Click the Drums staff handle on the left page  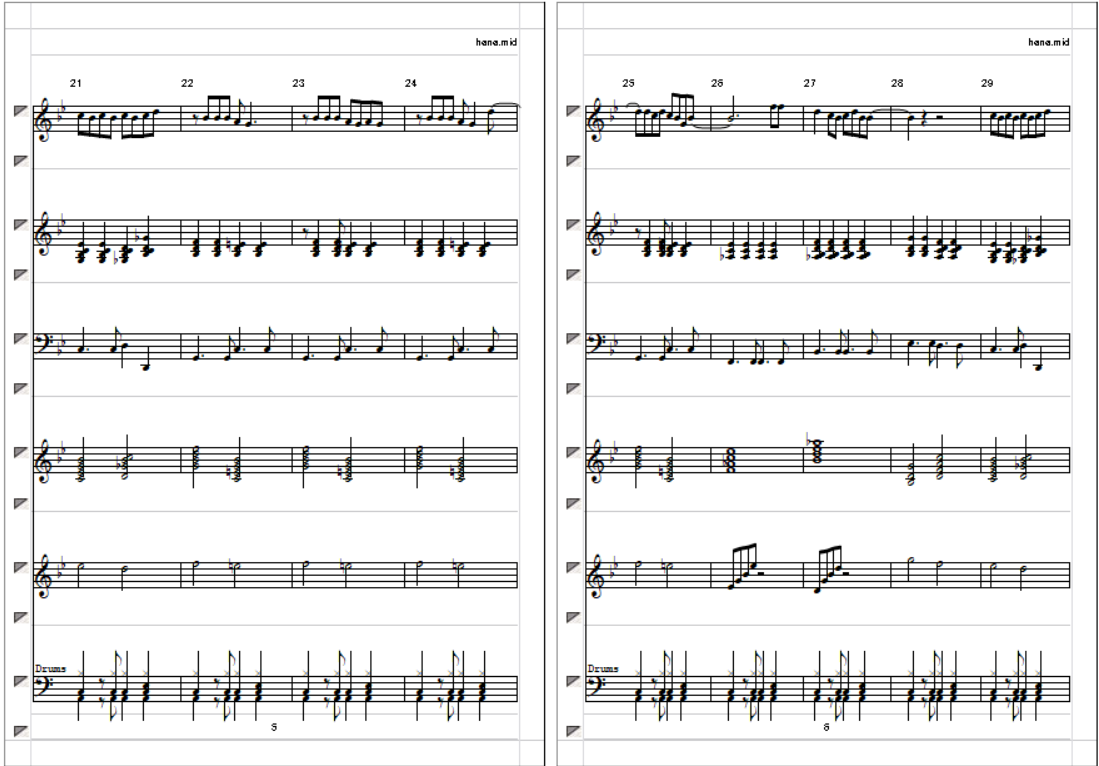tap(20, 681)
